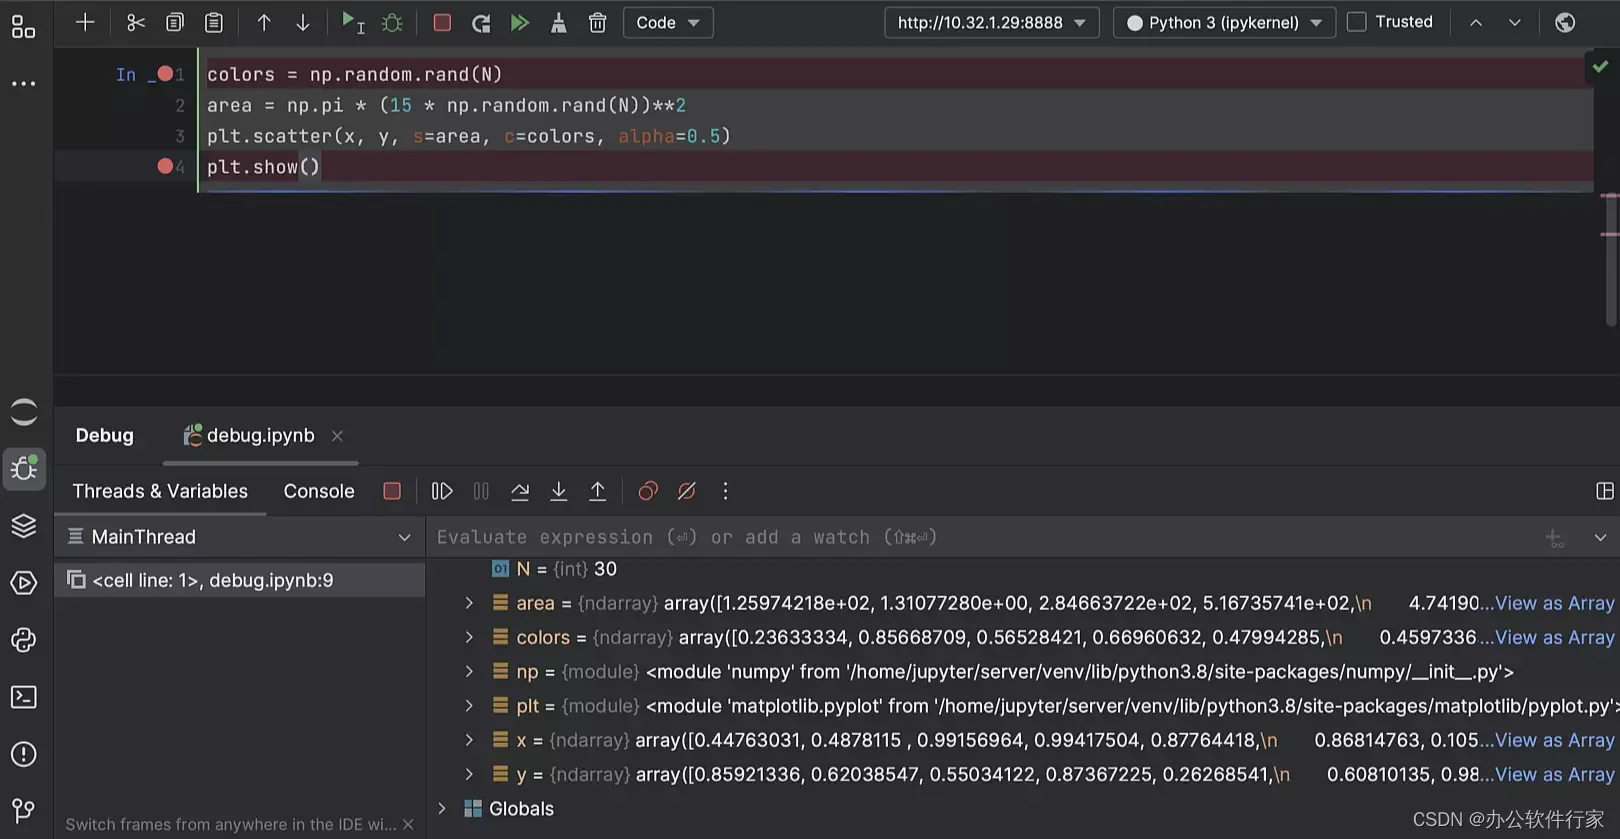The height and width of the screenshot is (839, 1620).
Task: Expand the colors ndarray variable
Action: click(x=469, y=637)
